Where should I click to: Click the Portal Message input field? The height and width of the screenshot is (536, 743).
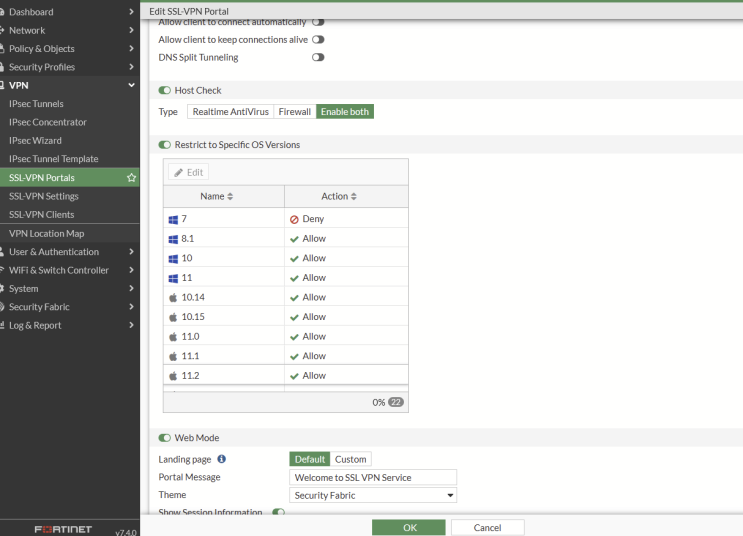(x=373, y=477)
